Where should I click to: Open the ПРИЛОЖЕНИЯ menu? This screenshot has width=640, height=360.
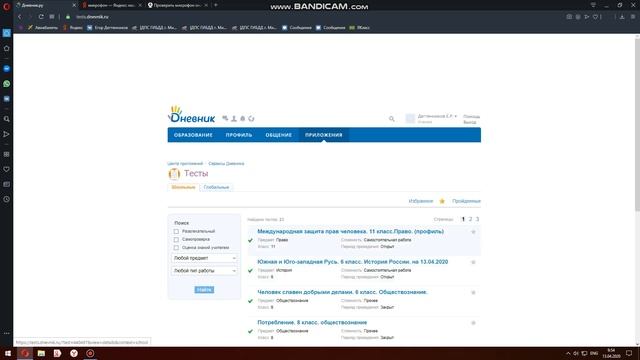(x=324, y=135)
